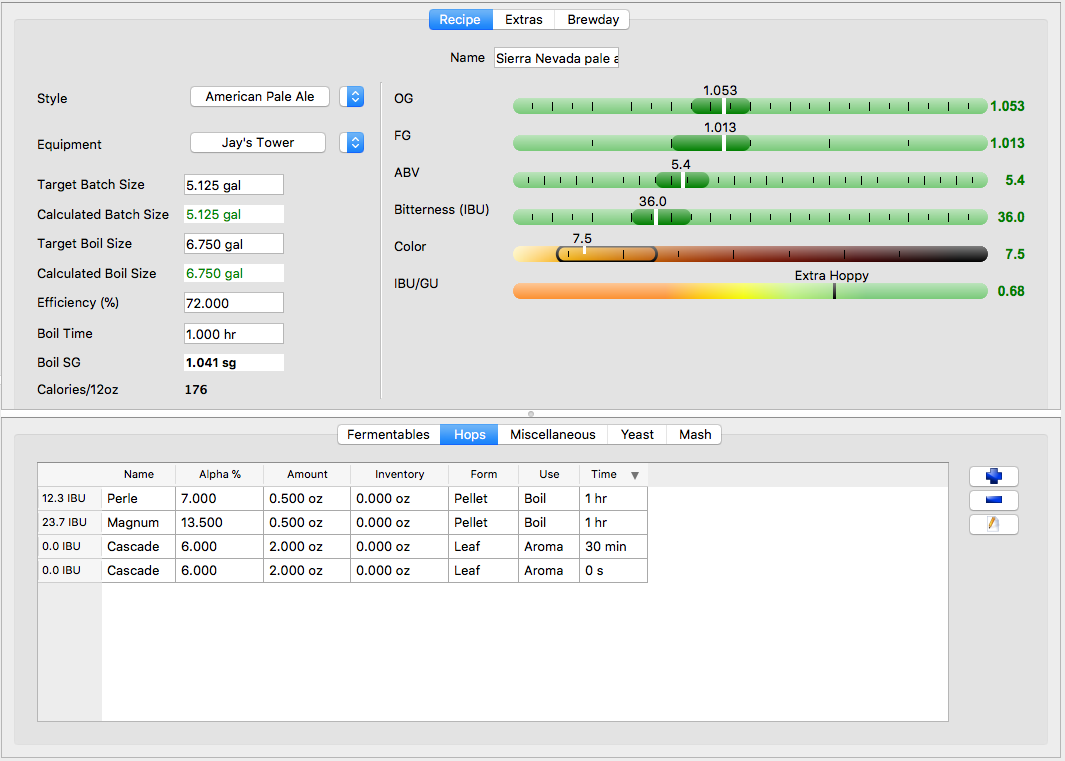1065x761 pixels.
Task: Show the Mash tab
Action: pyautogui.click(x=695, y=434)
